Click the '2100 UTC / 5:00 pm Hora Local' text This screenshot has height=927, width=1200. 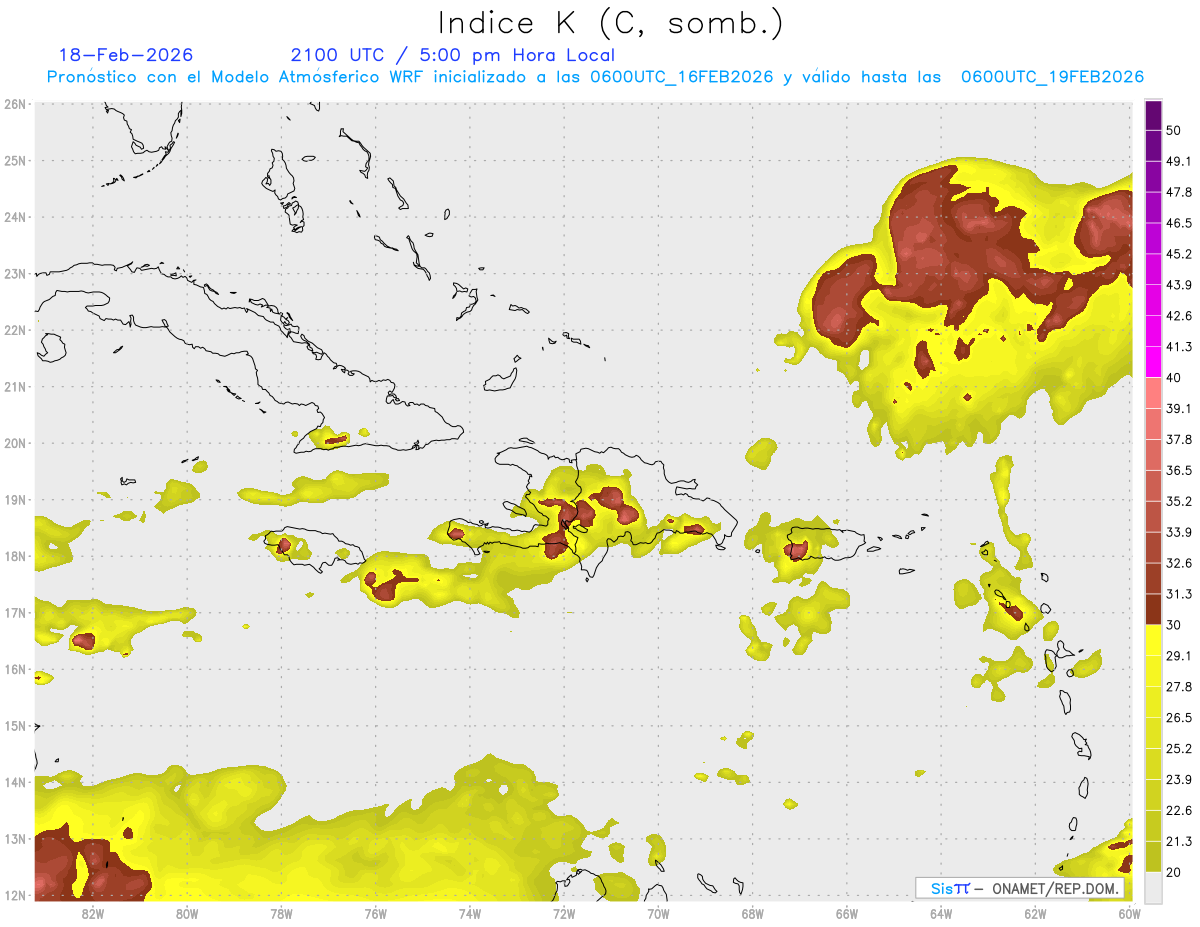point(453,55)
